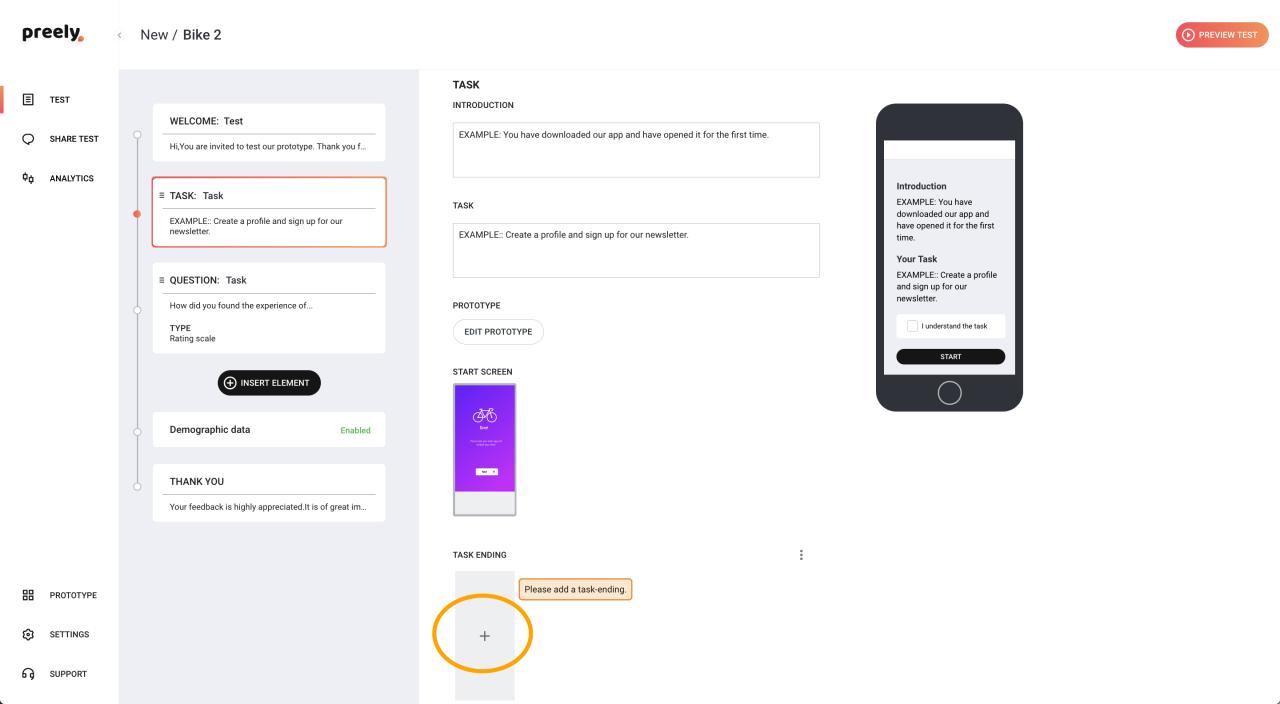This screenshot has width=1280, height=704.
Task: Click the 'Rating scale' type text
Action: click(192, 338)
